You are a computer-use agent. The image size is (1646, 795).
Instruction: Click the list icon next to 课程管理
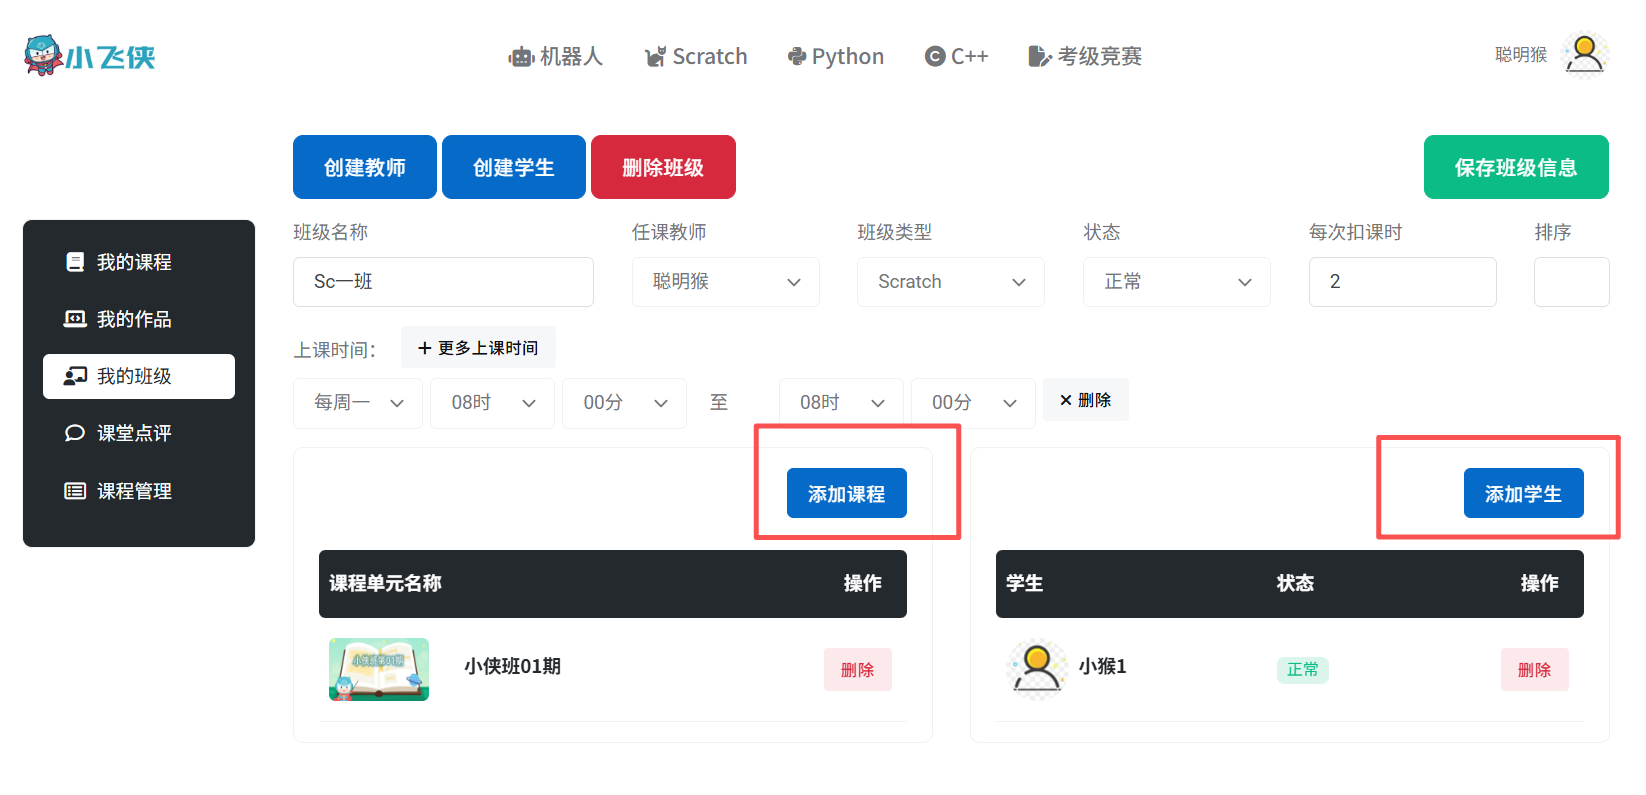coord(75,491)
